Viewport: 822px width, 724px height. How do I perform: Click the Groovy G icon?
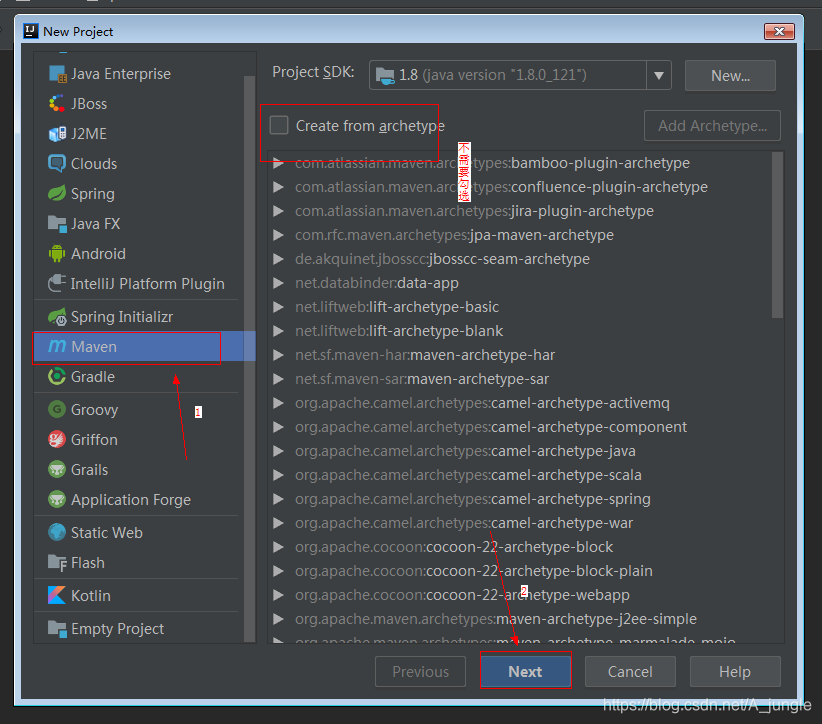[57, 409]
